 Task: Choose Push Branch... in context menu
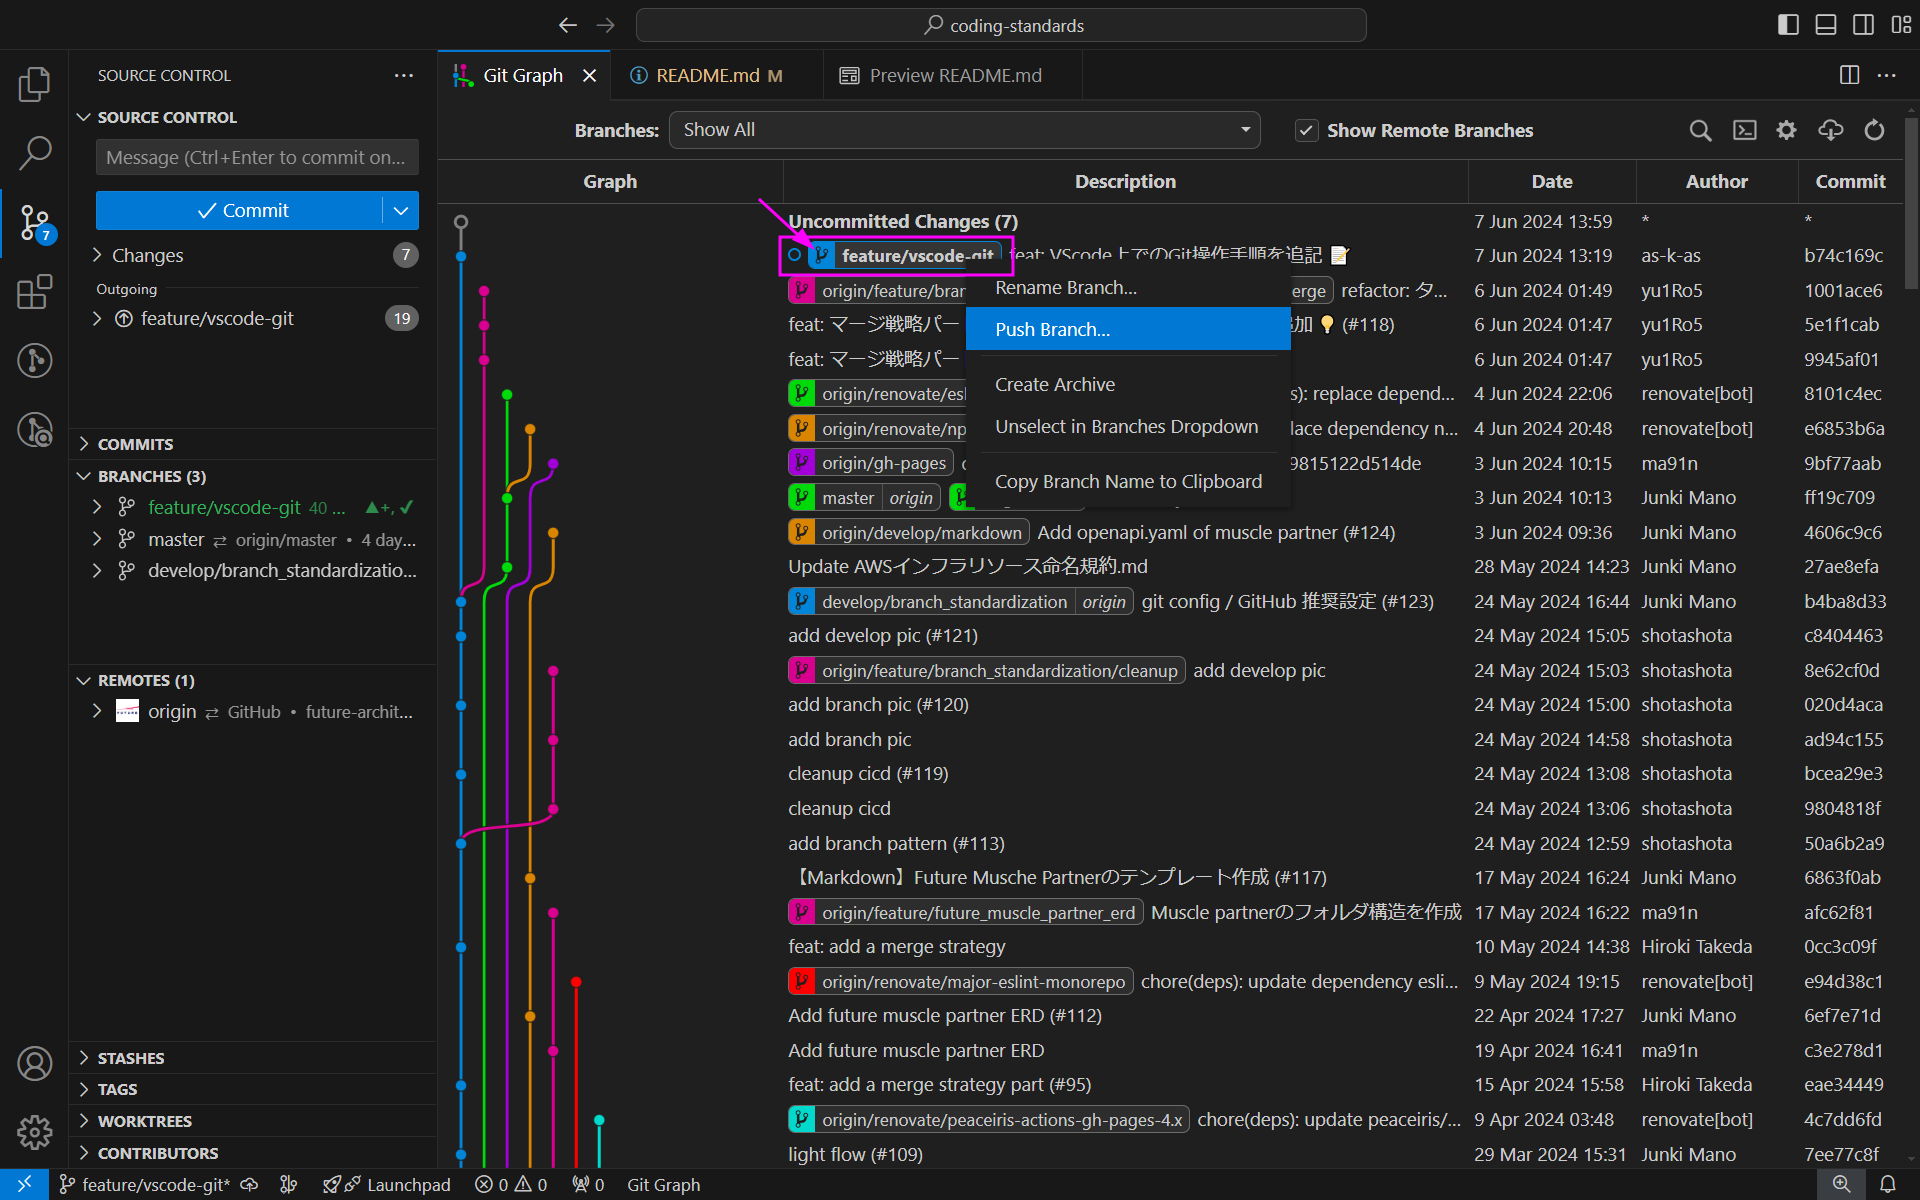coord(1128,329)
